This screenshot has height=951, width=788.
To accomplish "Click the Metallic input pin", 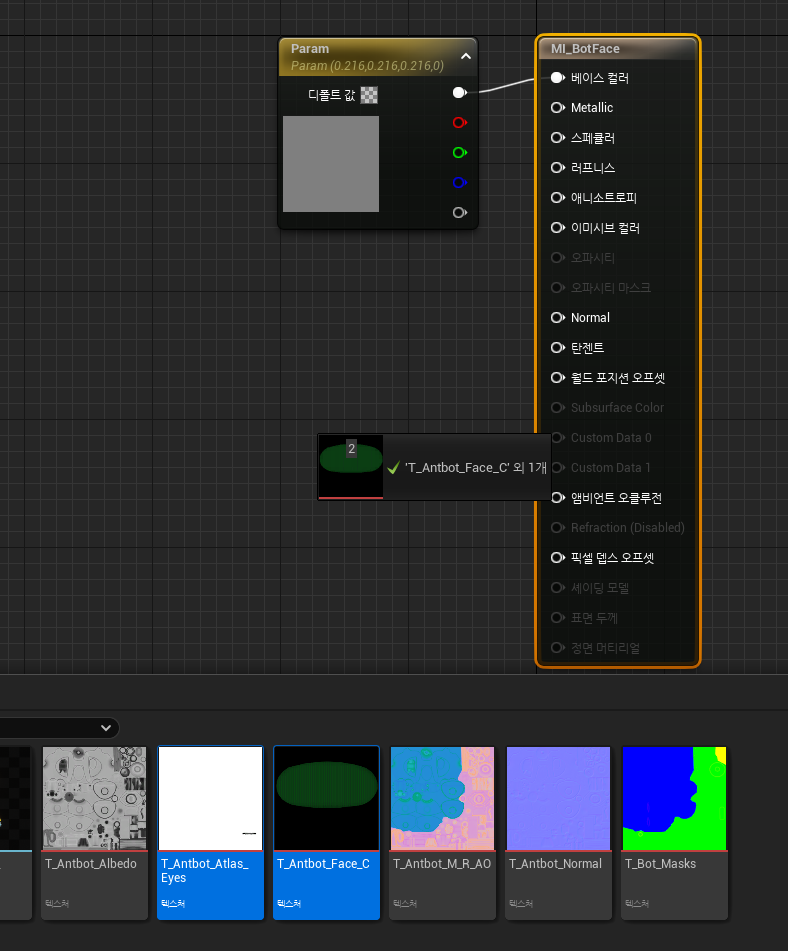I will click(557, 107).
